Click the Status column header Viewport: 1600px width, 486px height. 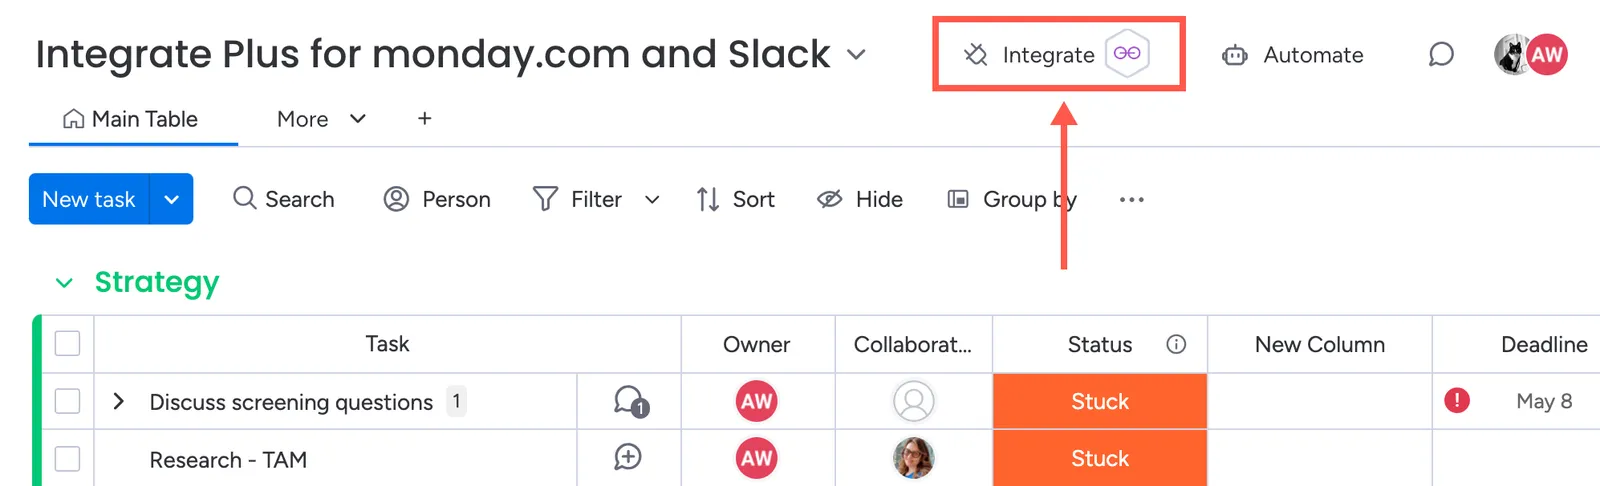(x=1100, y=344)
